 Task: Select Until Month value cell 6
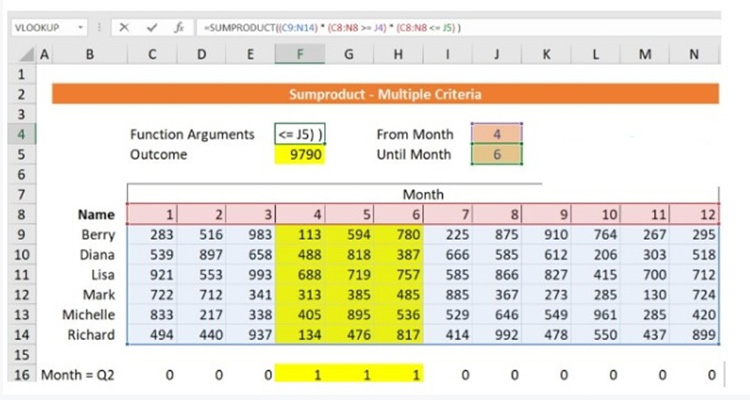point(497,155)
